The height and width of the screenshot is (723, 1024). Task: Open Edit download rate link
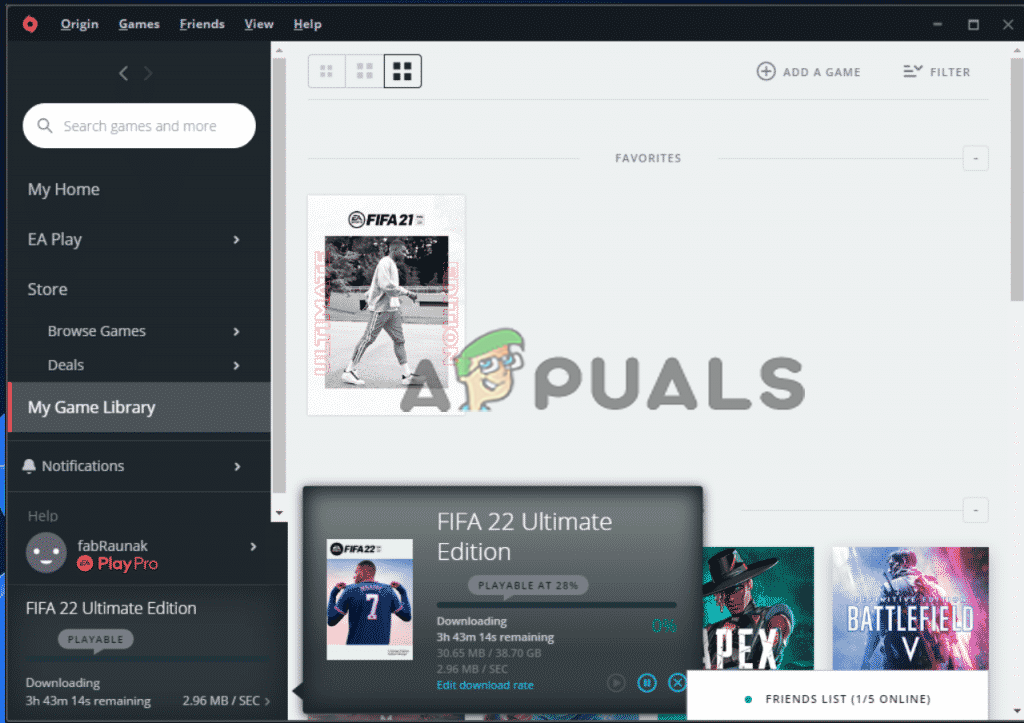pyautogui.click(x=485, y=685)
